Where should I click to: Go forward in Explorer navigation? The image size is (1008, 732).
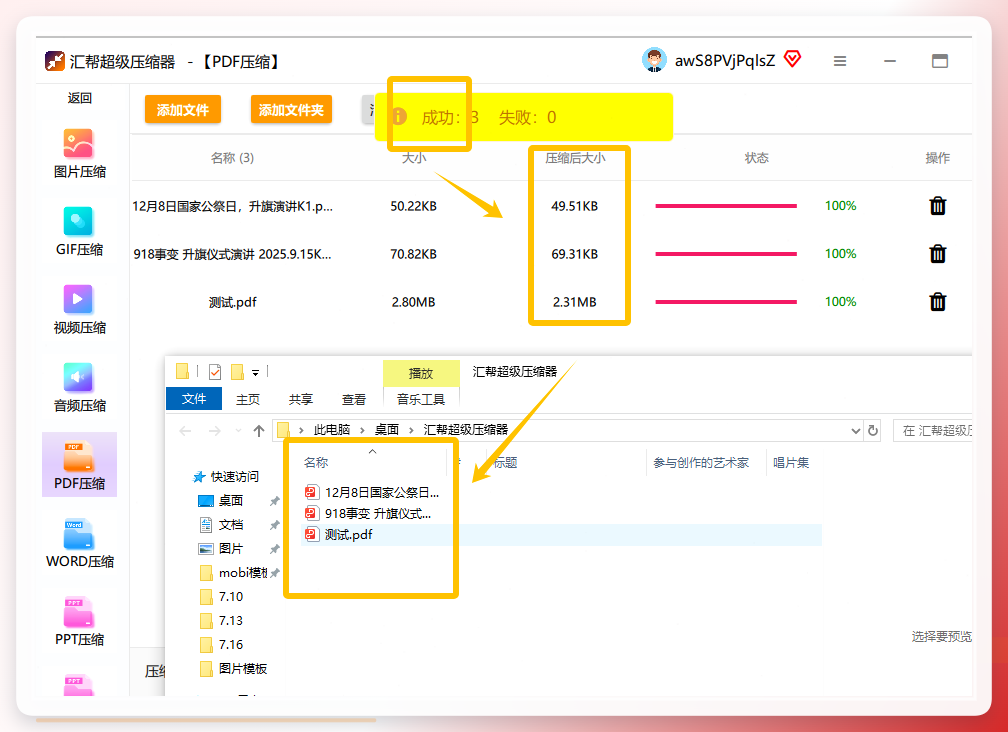(215, 431)
